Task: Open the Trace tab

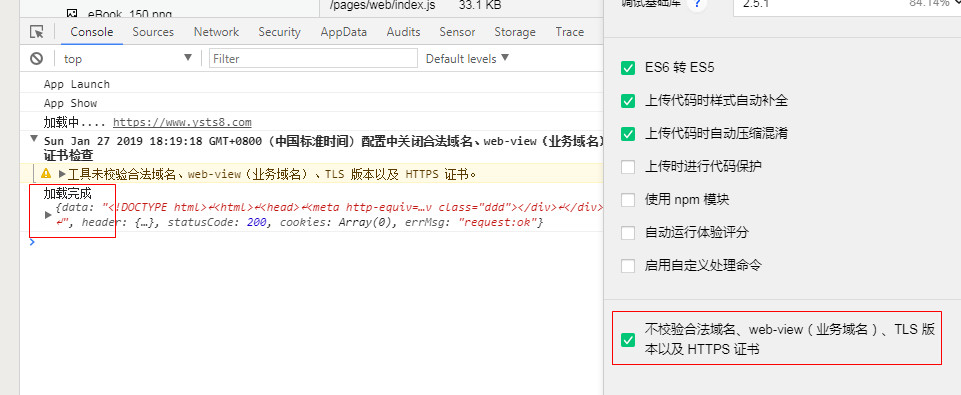Action: click(570, 32)
